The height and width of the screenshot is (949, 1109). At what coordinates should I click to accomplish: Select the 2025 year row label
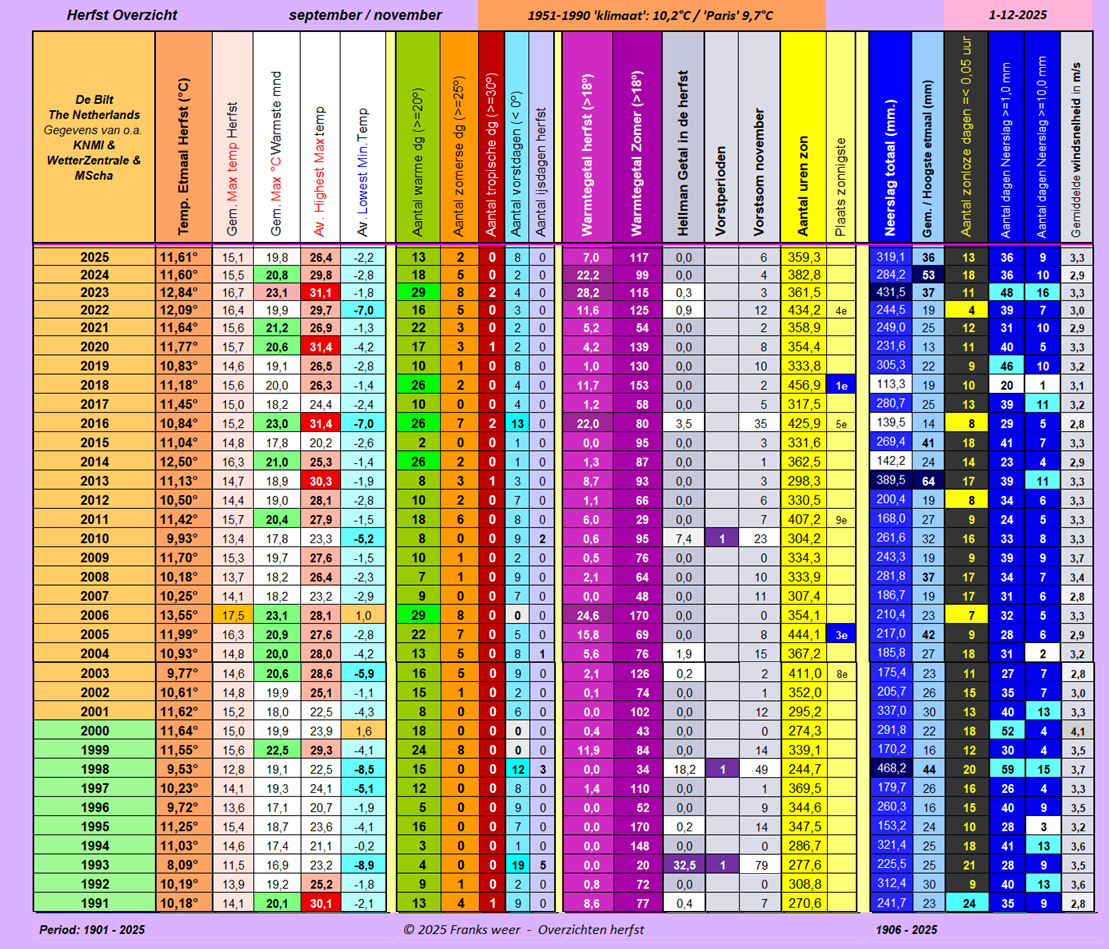(94, 257)
